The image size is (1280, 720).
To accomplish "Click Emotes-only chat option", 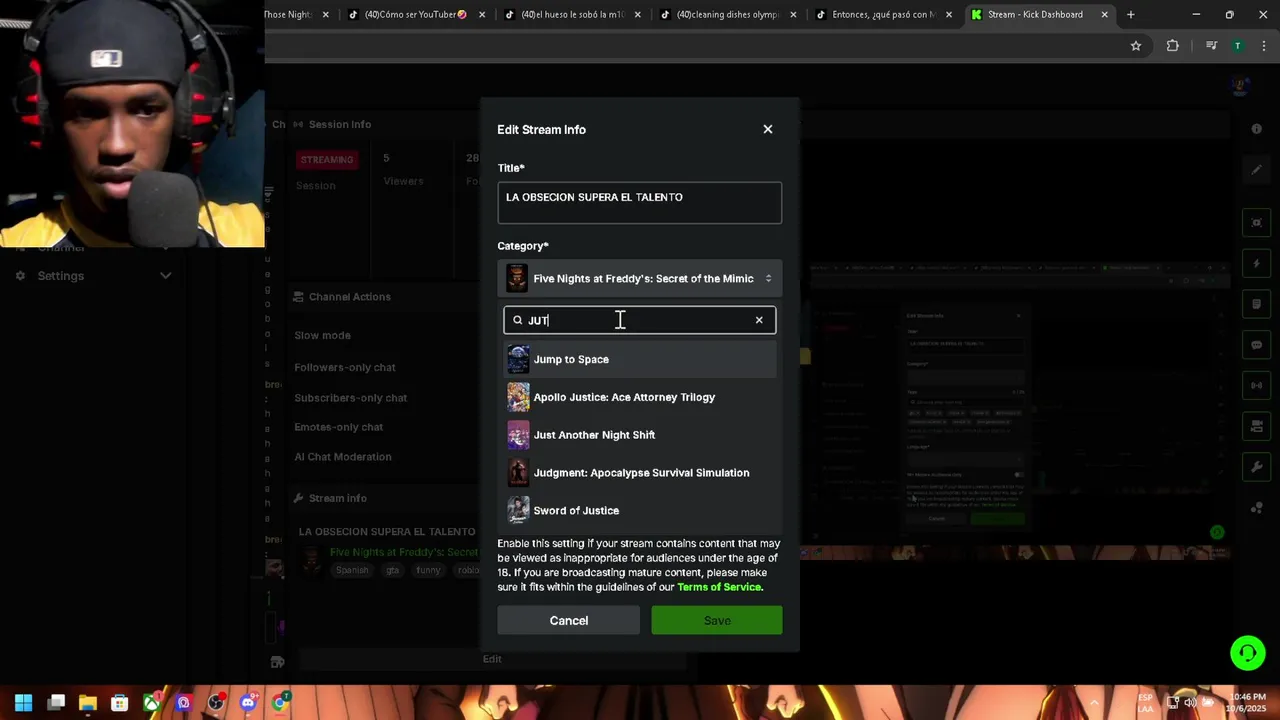I will (x=338, y=427).
